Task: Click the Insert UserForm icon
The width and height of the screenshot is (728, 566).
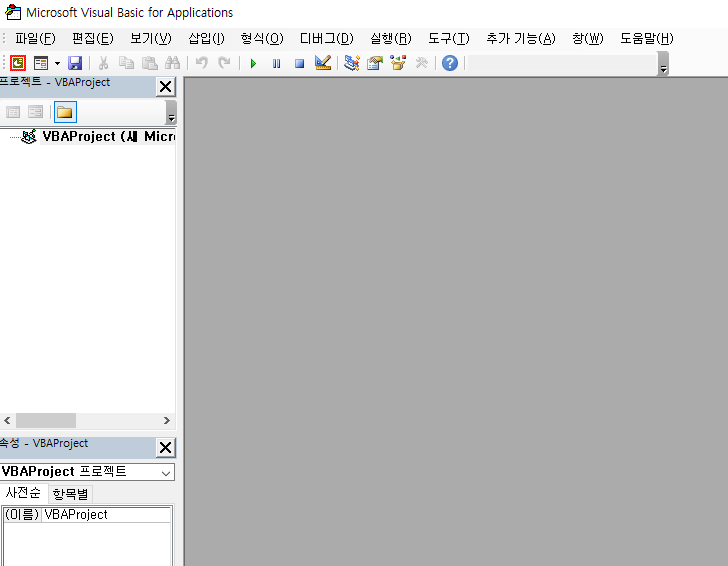Action: pos(41,63)
